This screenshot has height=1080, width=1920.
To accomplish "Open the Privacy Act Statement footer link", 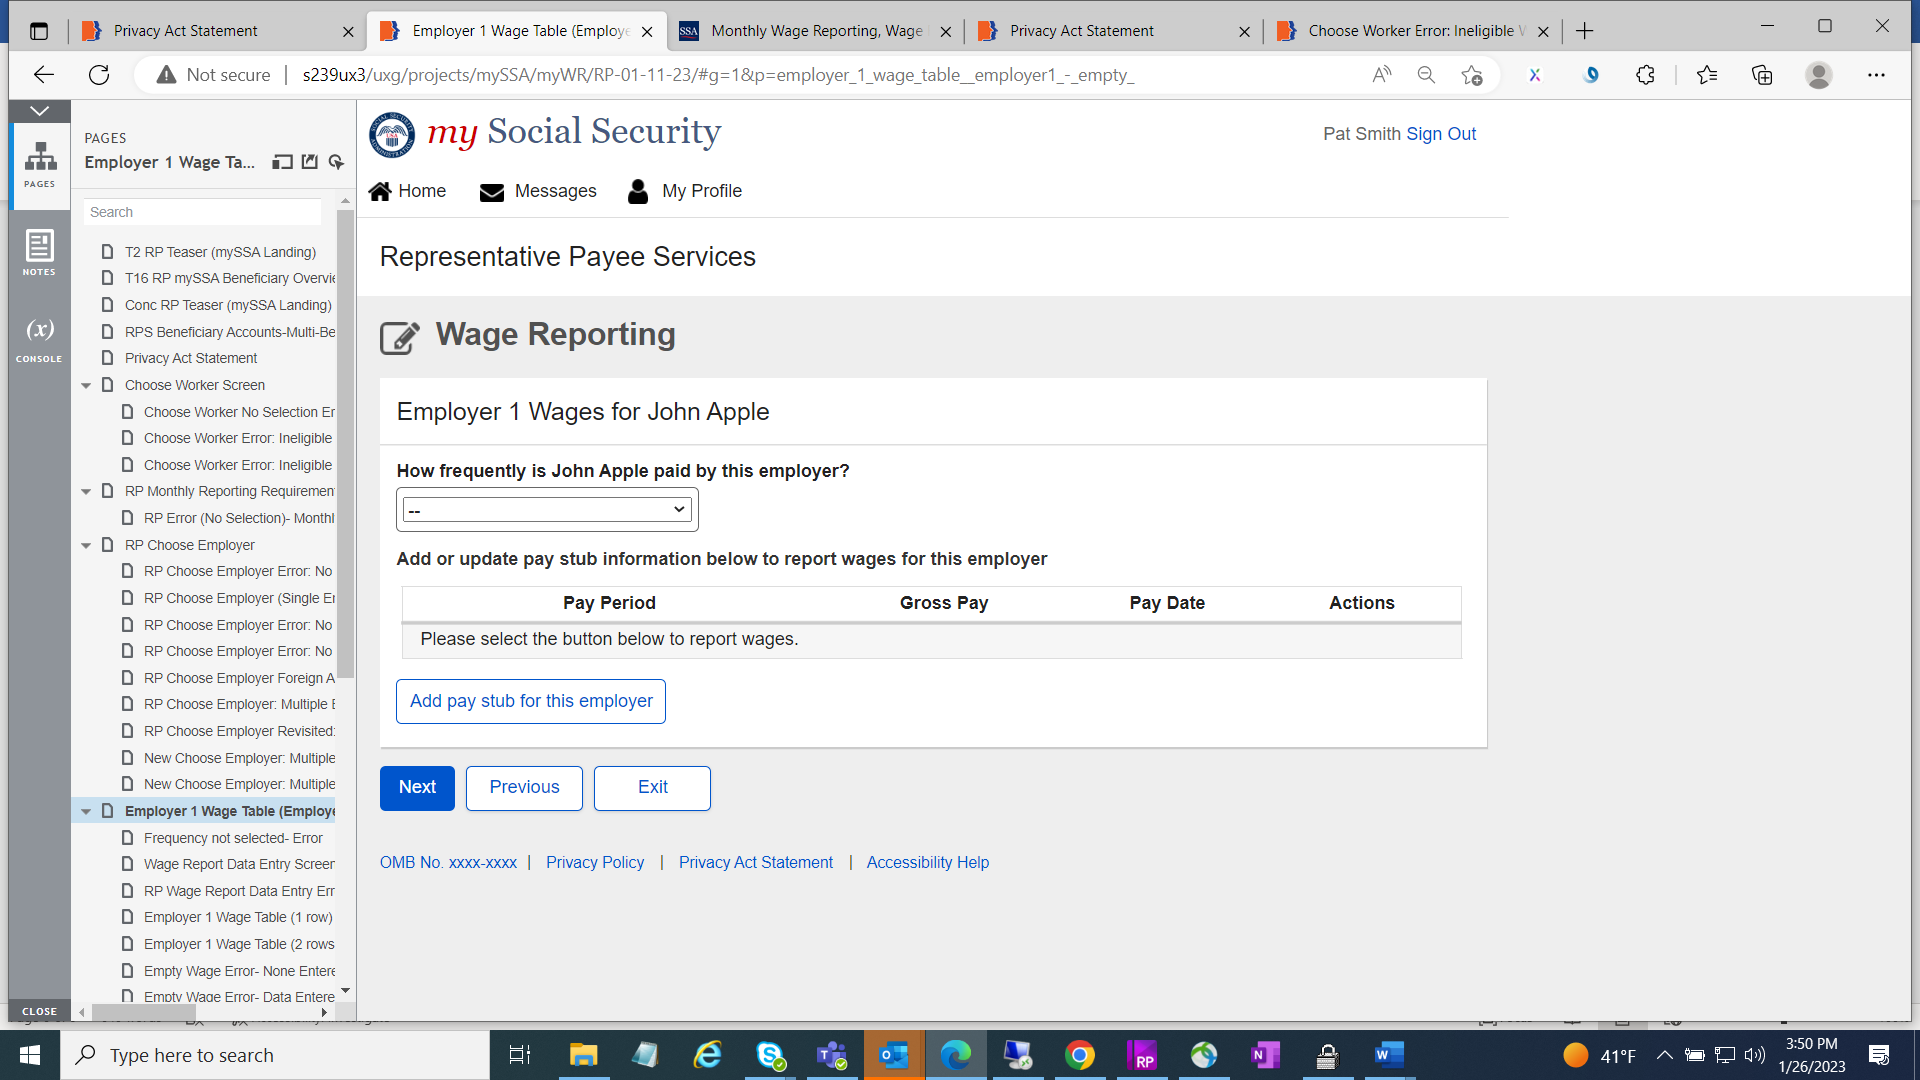I will coord(755,862).
